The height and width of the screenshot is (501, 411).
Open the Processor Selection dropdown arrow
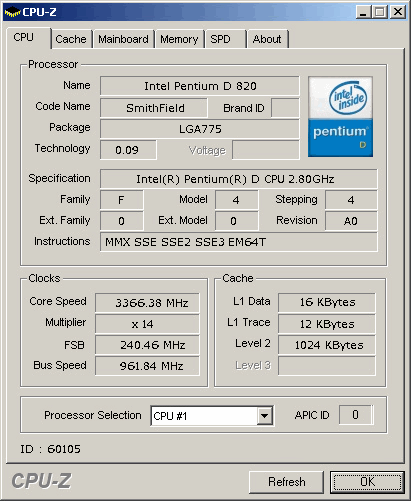click(x=265, y=416)
